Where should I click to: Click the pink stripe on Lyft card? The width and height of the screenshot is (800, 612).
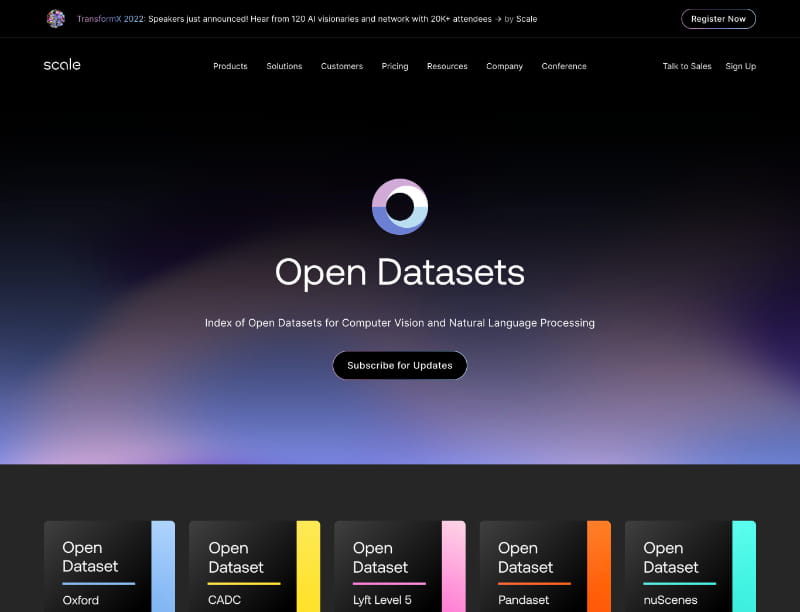(454, 566)
